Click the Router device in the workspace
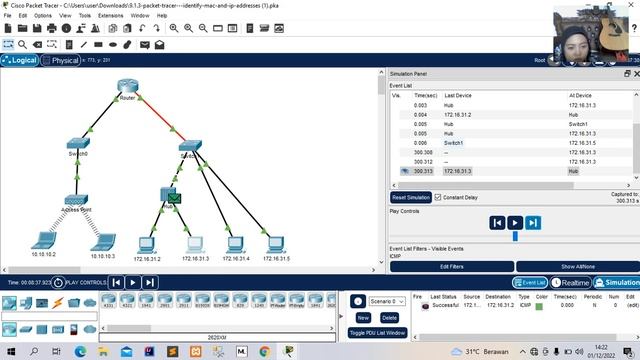Image resolution: width=640 pixels, height=360 pixels. (128, 86)
